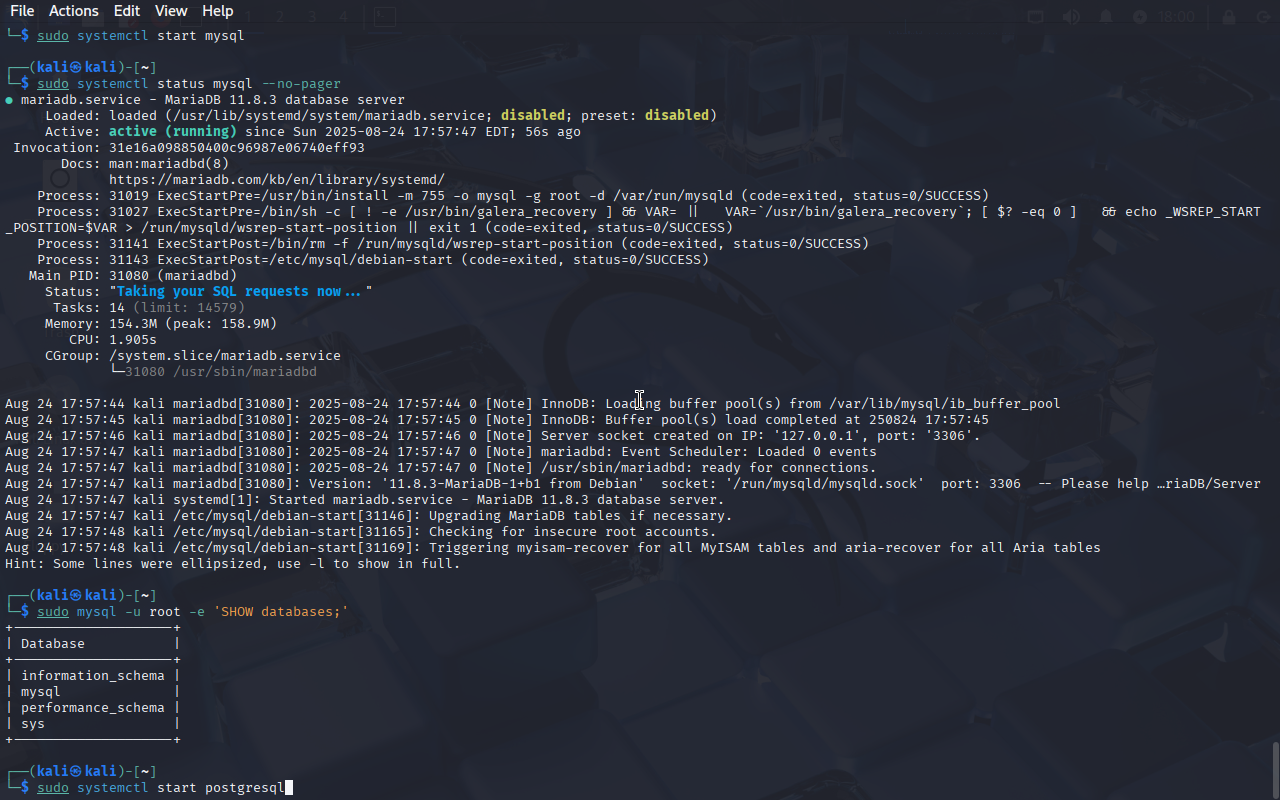Click the 'mysql' row in the databases table
The width and height of the screenshot is (1280, 800).
point(41,692)
